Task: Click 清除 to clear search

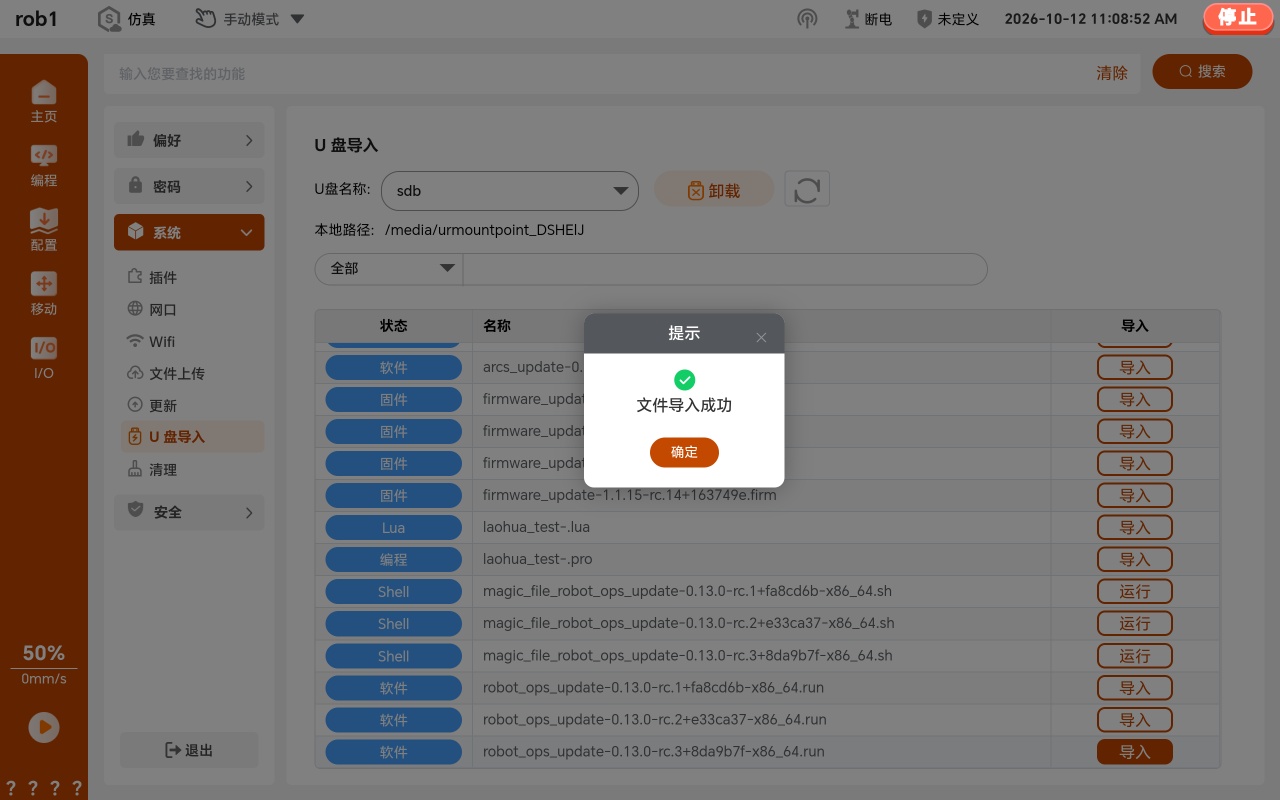Action: [x=1112, y=73]
